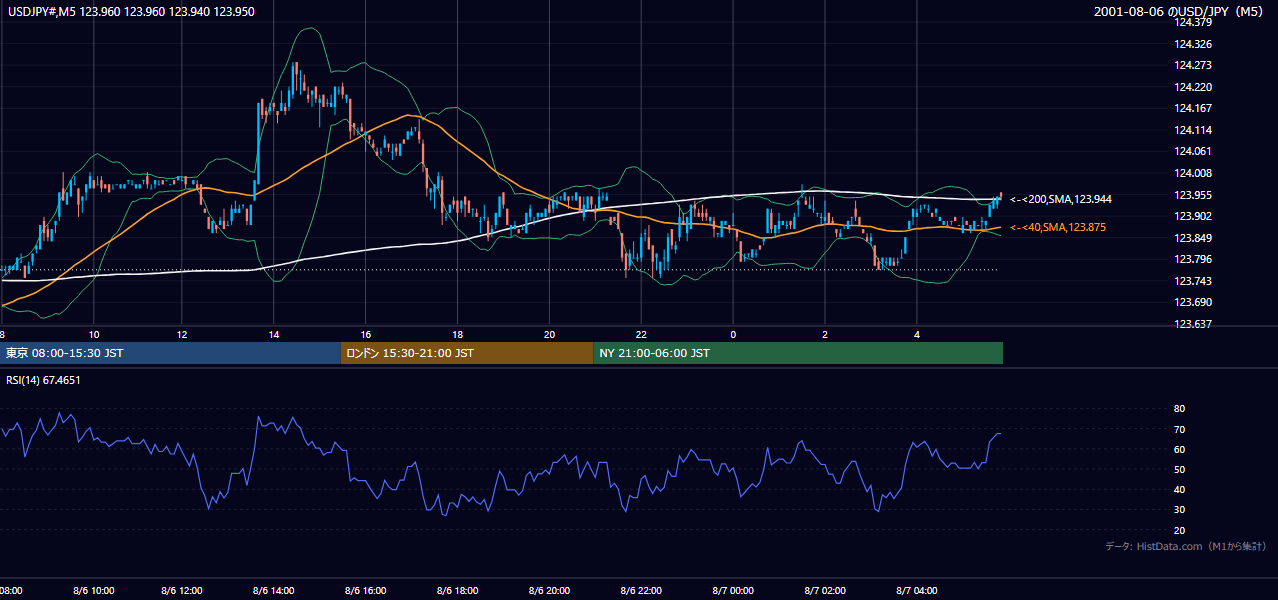Click the 123.796 price axis label
1278x600 pixels.
[1193, 260]
